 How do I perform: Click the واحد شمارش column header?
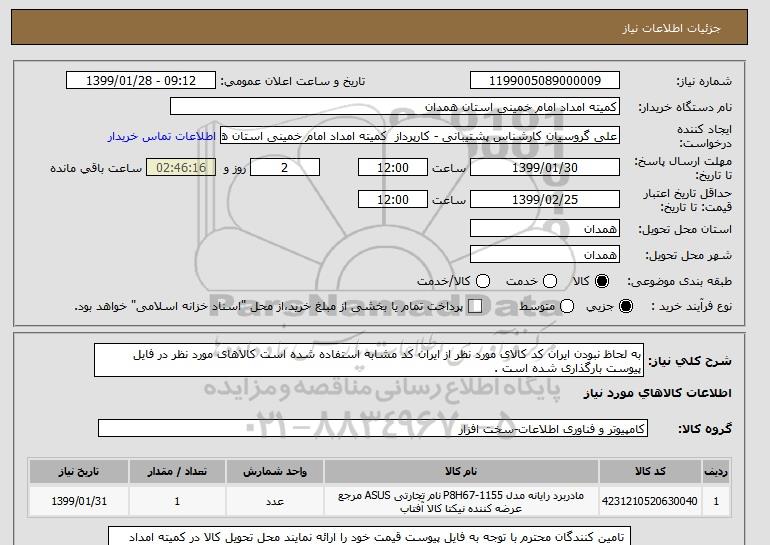click(x=275, y=471)
